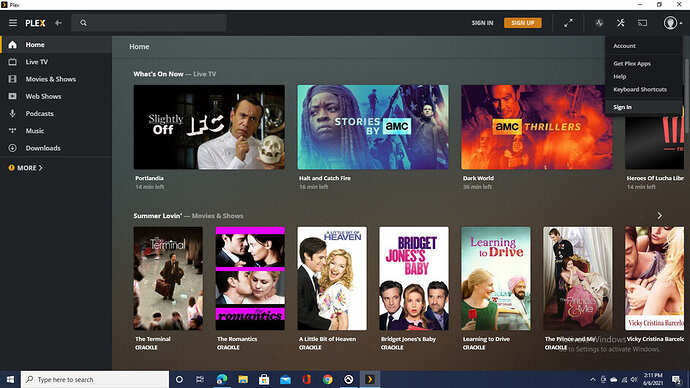
Task: Click SIGN IN in the top bar
Action: [482, 23]
